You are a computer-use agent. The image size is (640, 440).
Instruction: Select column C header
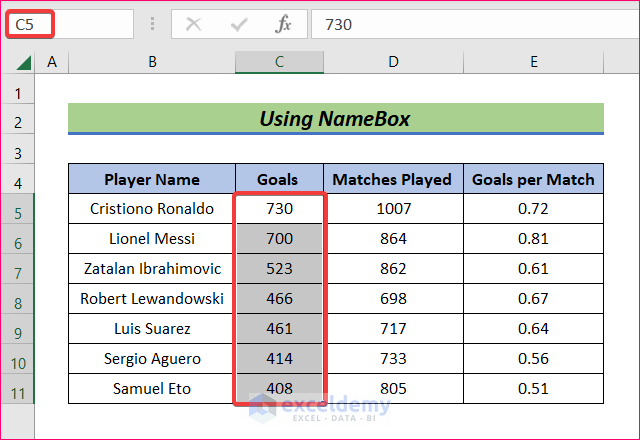click(279, 62)
